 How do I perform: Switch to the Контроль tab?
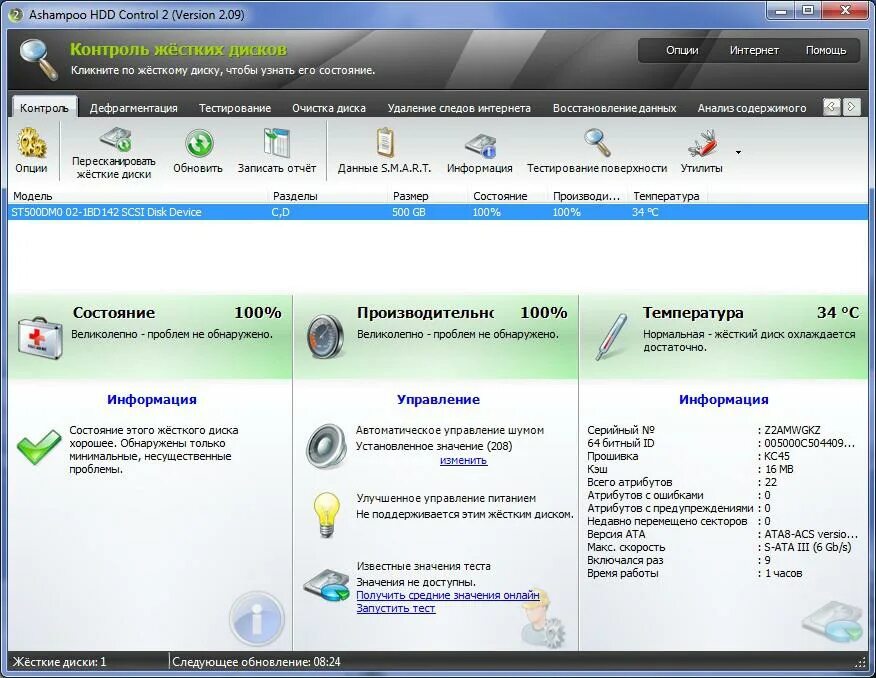pos(44,108)
